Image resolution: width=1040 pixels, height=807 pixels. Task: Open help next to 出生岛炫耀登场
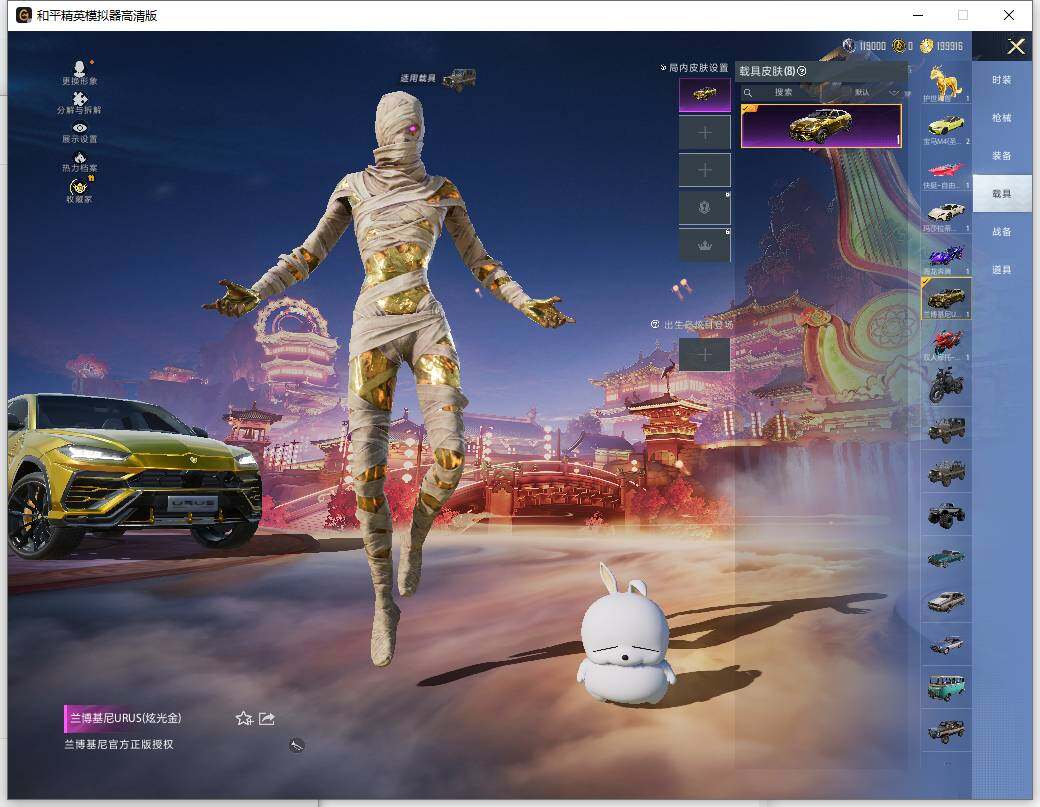[655, 324]
